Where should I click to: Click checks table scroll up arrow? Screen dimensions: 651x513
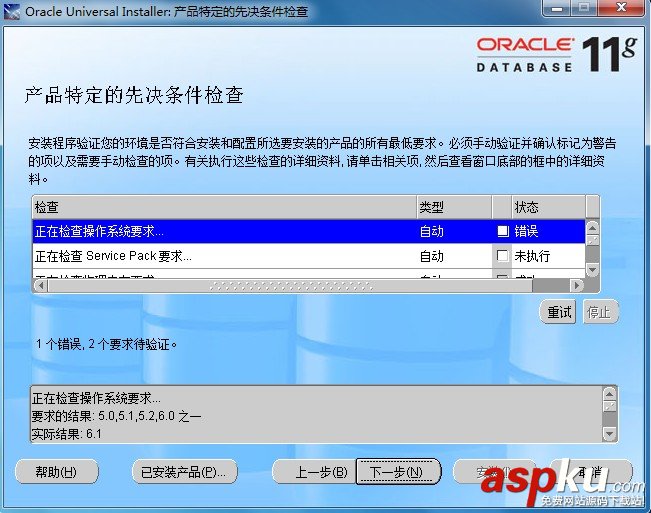[592, 227]
